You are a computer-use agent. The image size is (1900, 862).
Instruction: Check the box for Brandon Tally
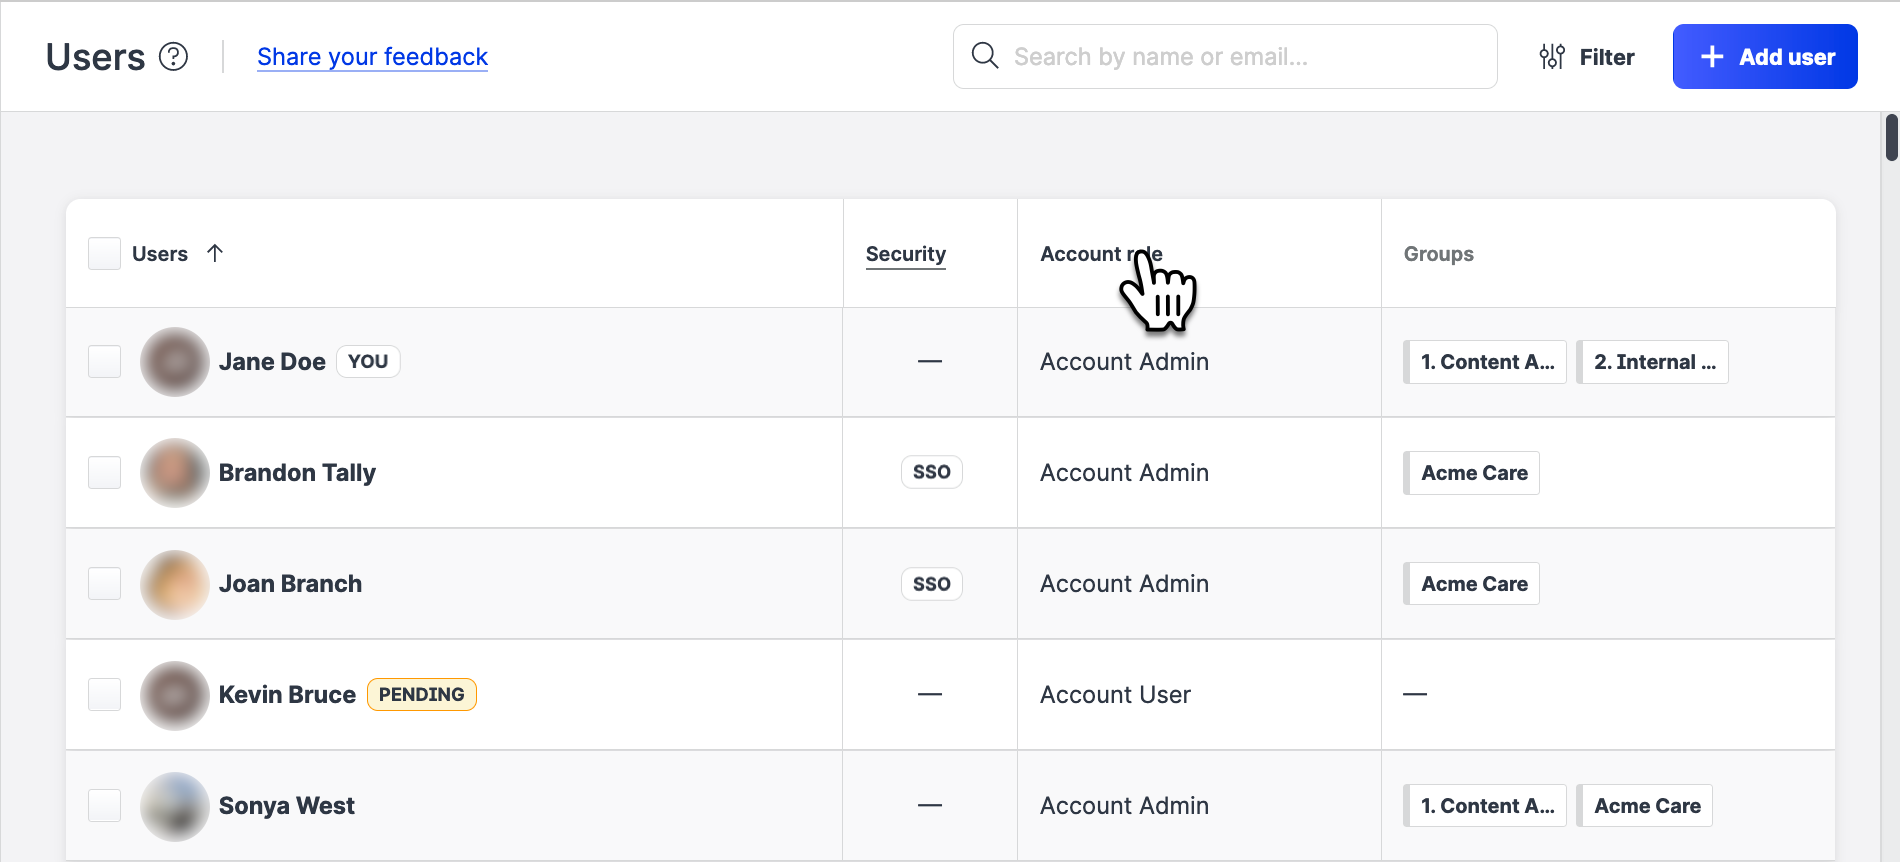(105, 473)
